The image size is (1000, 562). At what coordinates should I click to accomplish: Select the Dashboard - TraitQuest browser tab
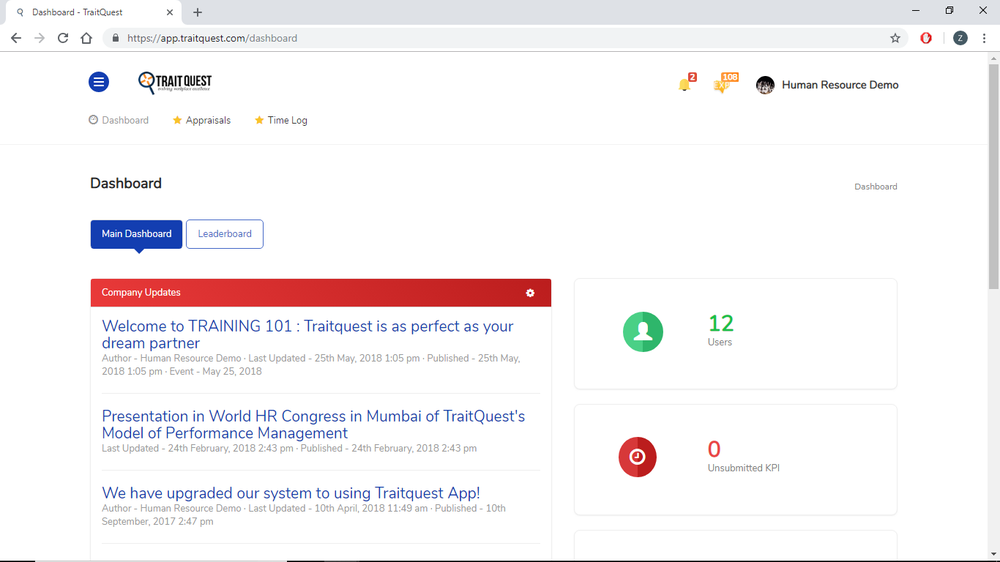coord(93,12)
